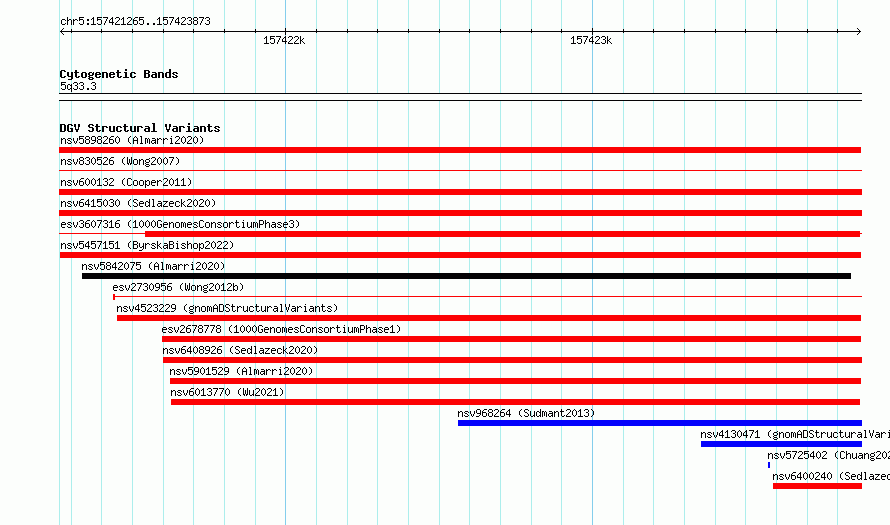Click the red bar under esv2678778
The image size is (890, 525).
pyautogui.click(x=511, y=339)
